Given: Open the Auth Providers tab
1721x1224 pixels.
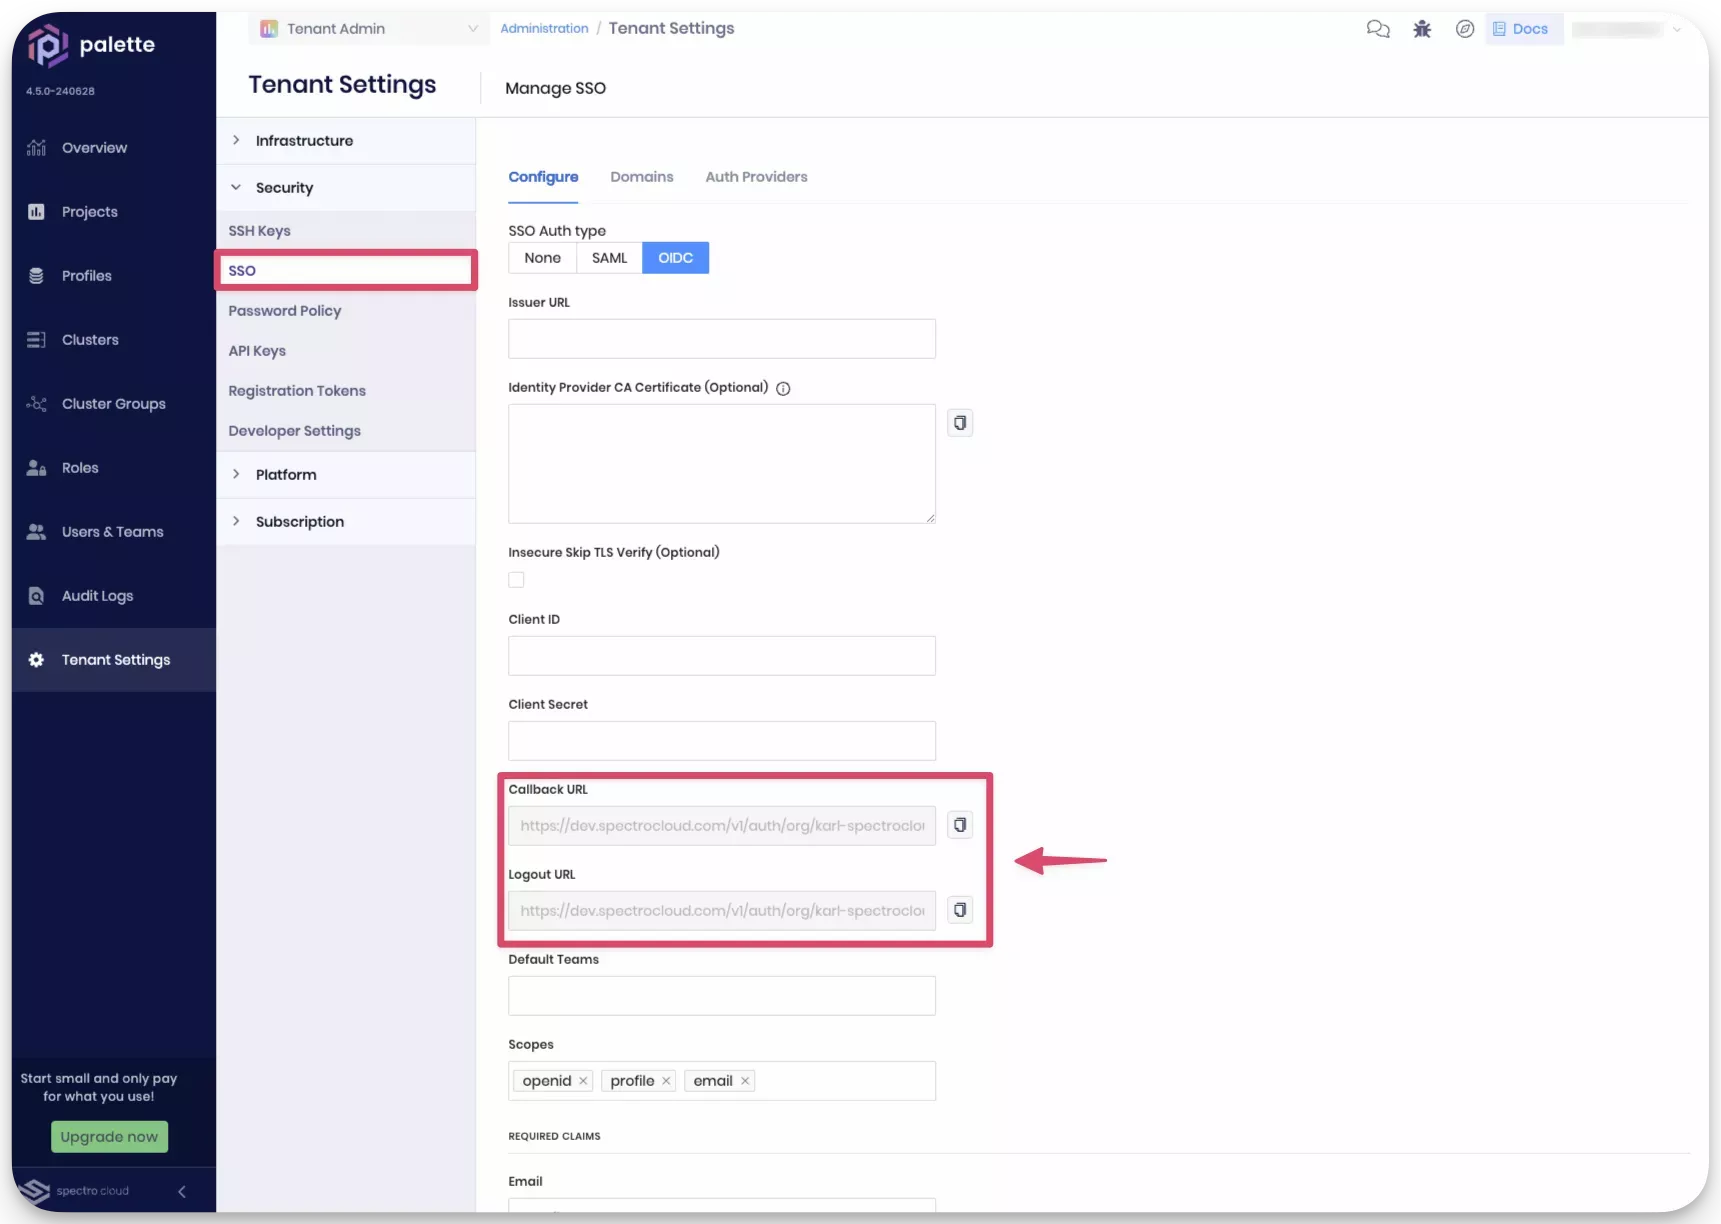Looking at the screenshot, I should (756, 177).
